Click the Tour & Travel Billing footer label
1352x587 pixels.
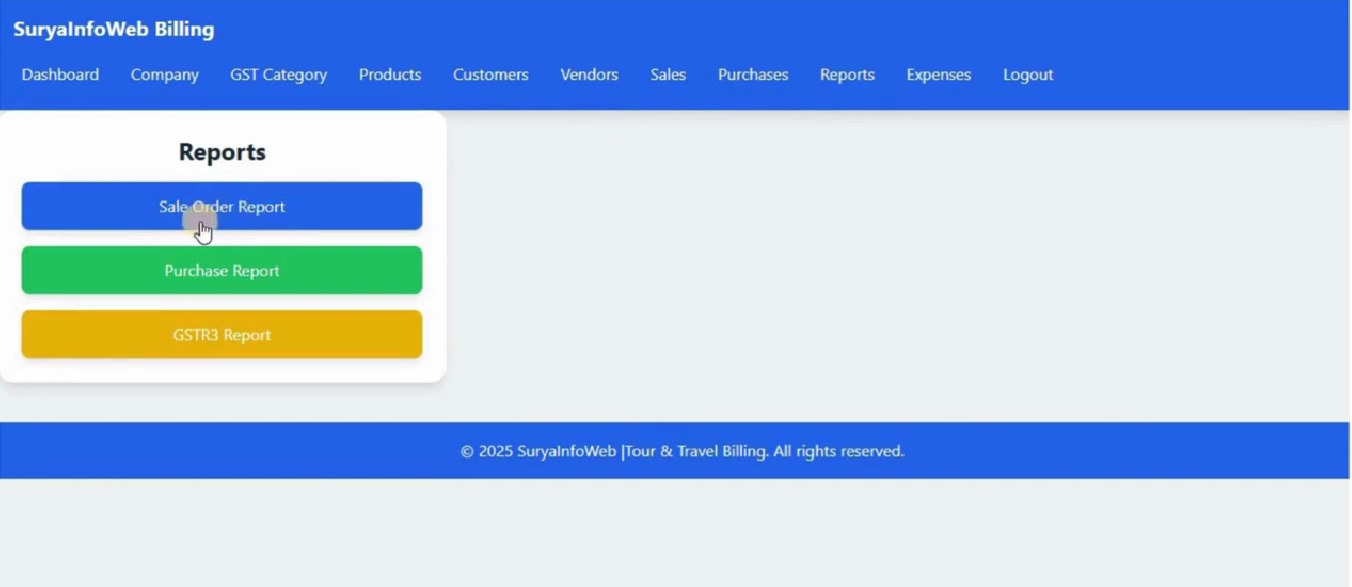(x=696, y=451)
